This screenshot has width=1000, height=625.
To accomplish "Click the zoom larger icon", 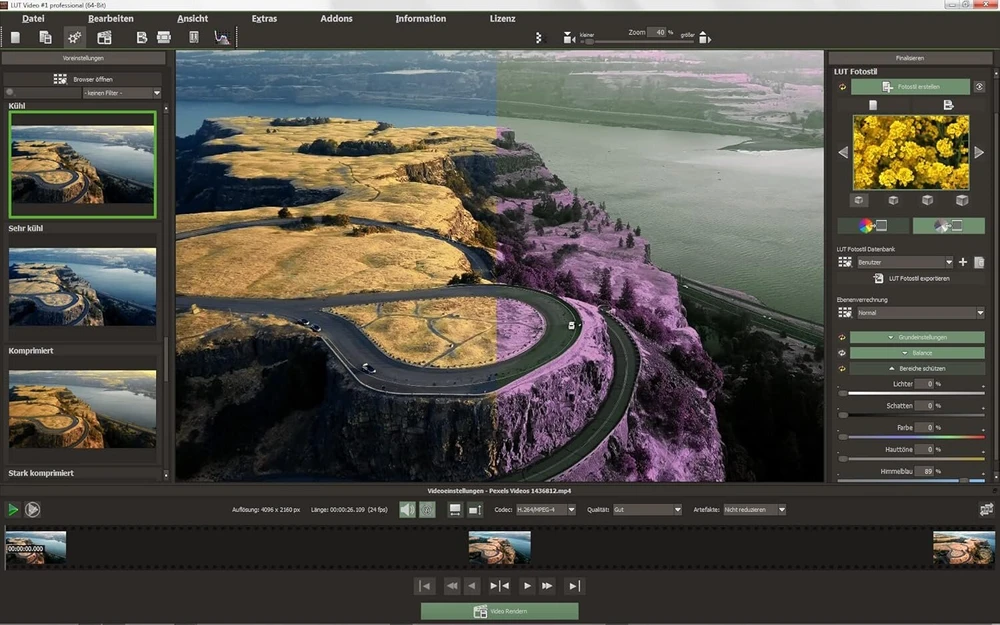I will pyautogui.click(x=704, y=38).
